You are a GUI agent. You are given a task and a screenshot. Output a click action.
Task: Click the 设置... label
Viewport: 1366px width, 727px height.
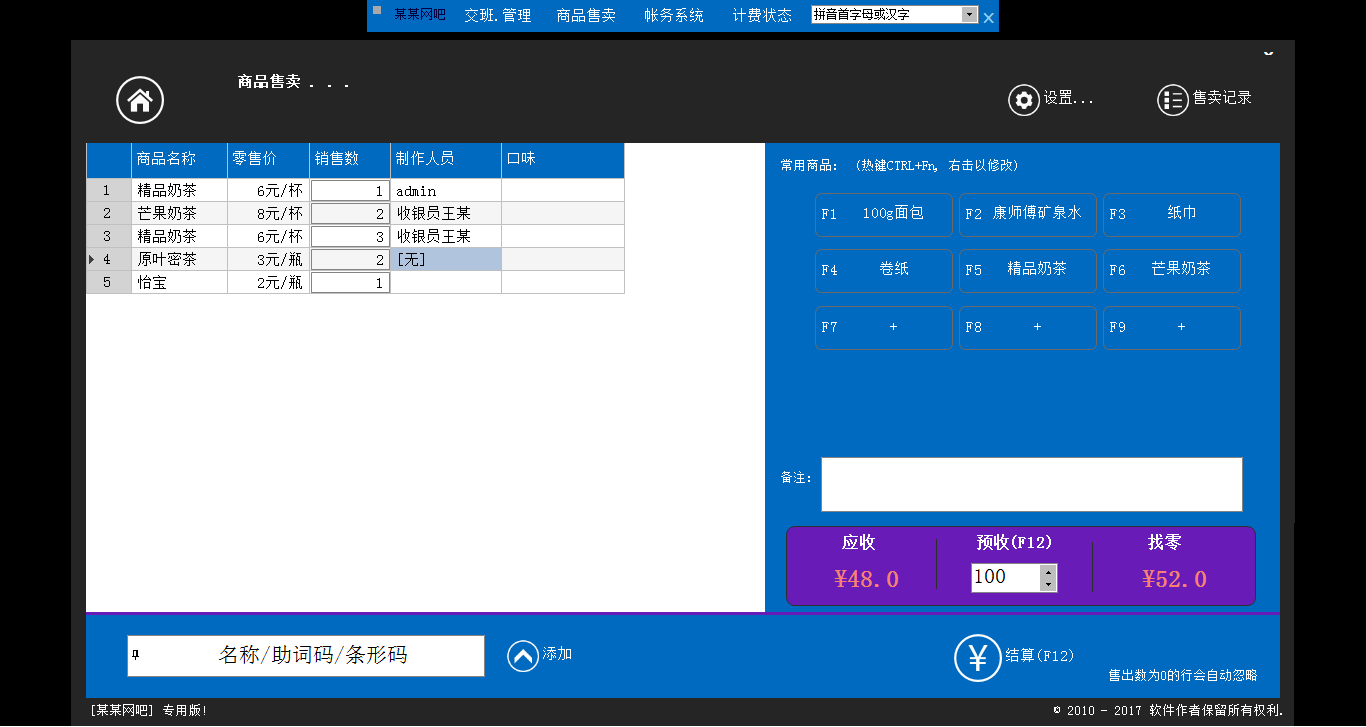tap(1069, 98)
